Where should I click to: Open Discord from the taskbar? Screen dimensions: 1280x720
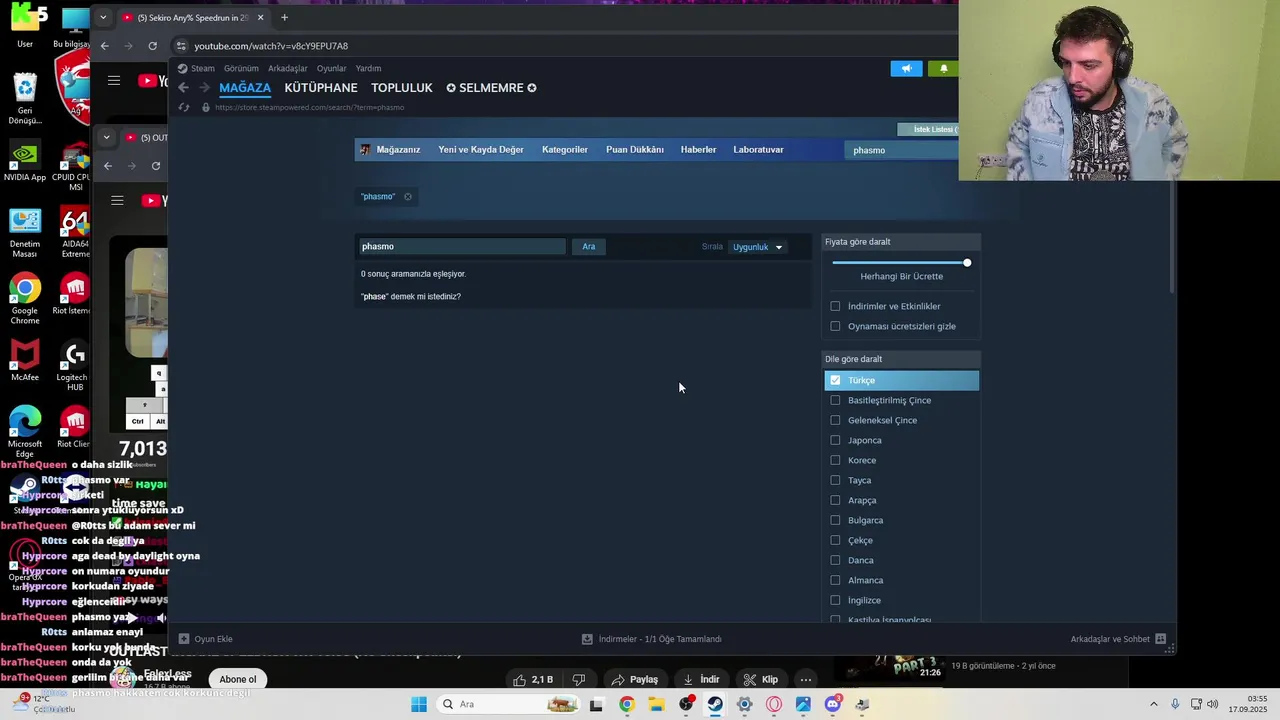click(833, 704)
